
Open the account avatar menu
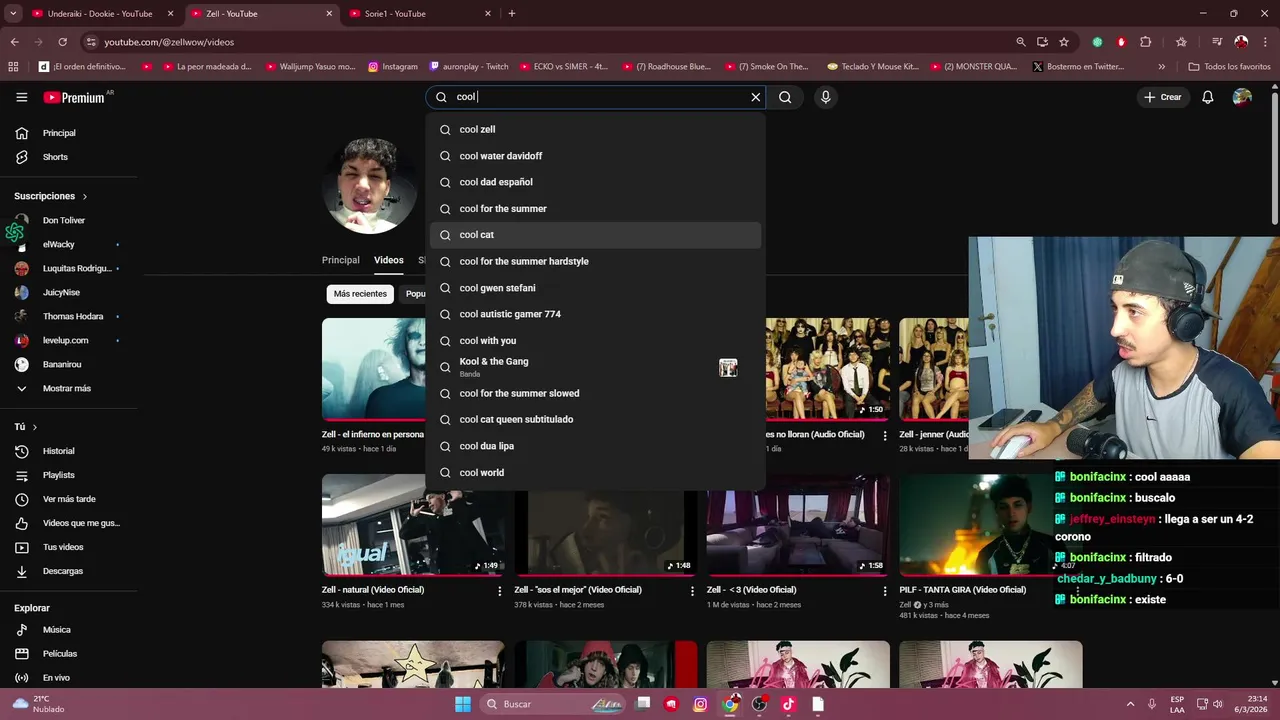[x=1242, y=97]
